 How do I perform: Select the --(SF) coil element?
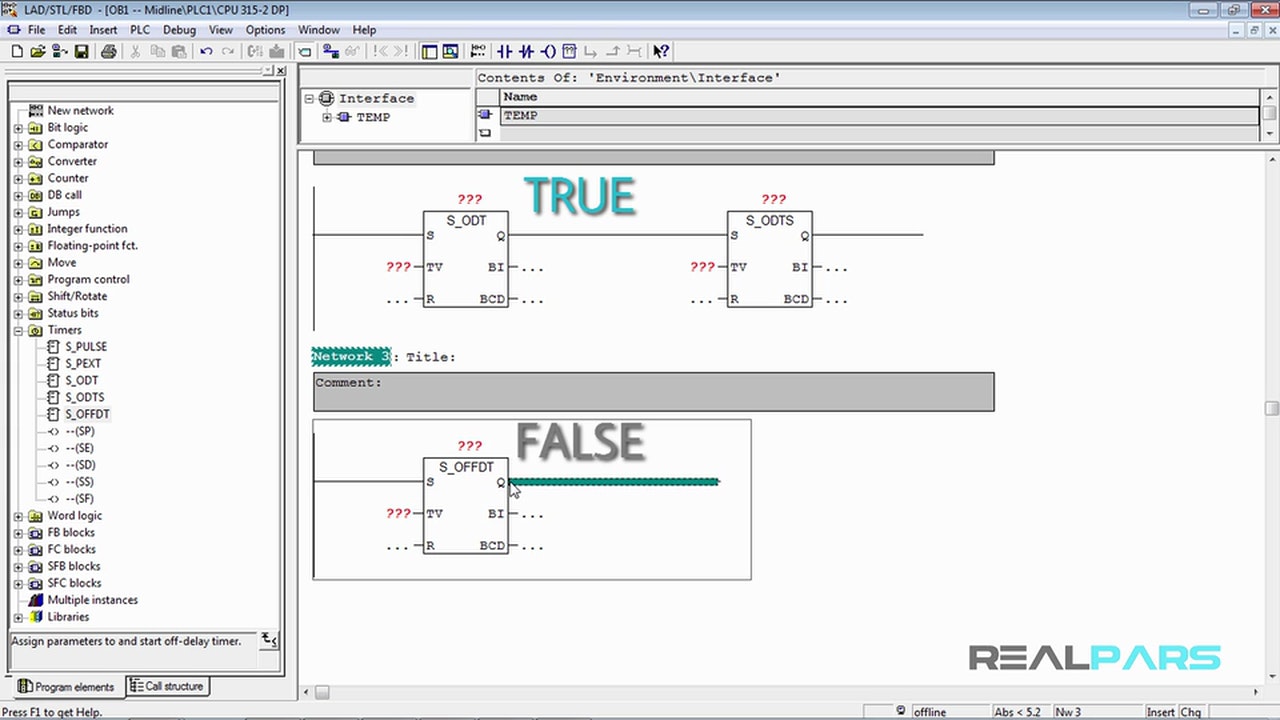pos(79,499)
